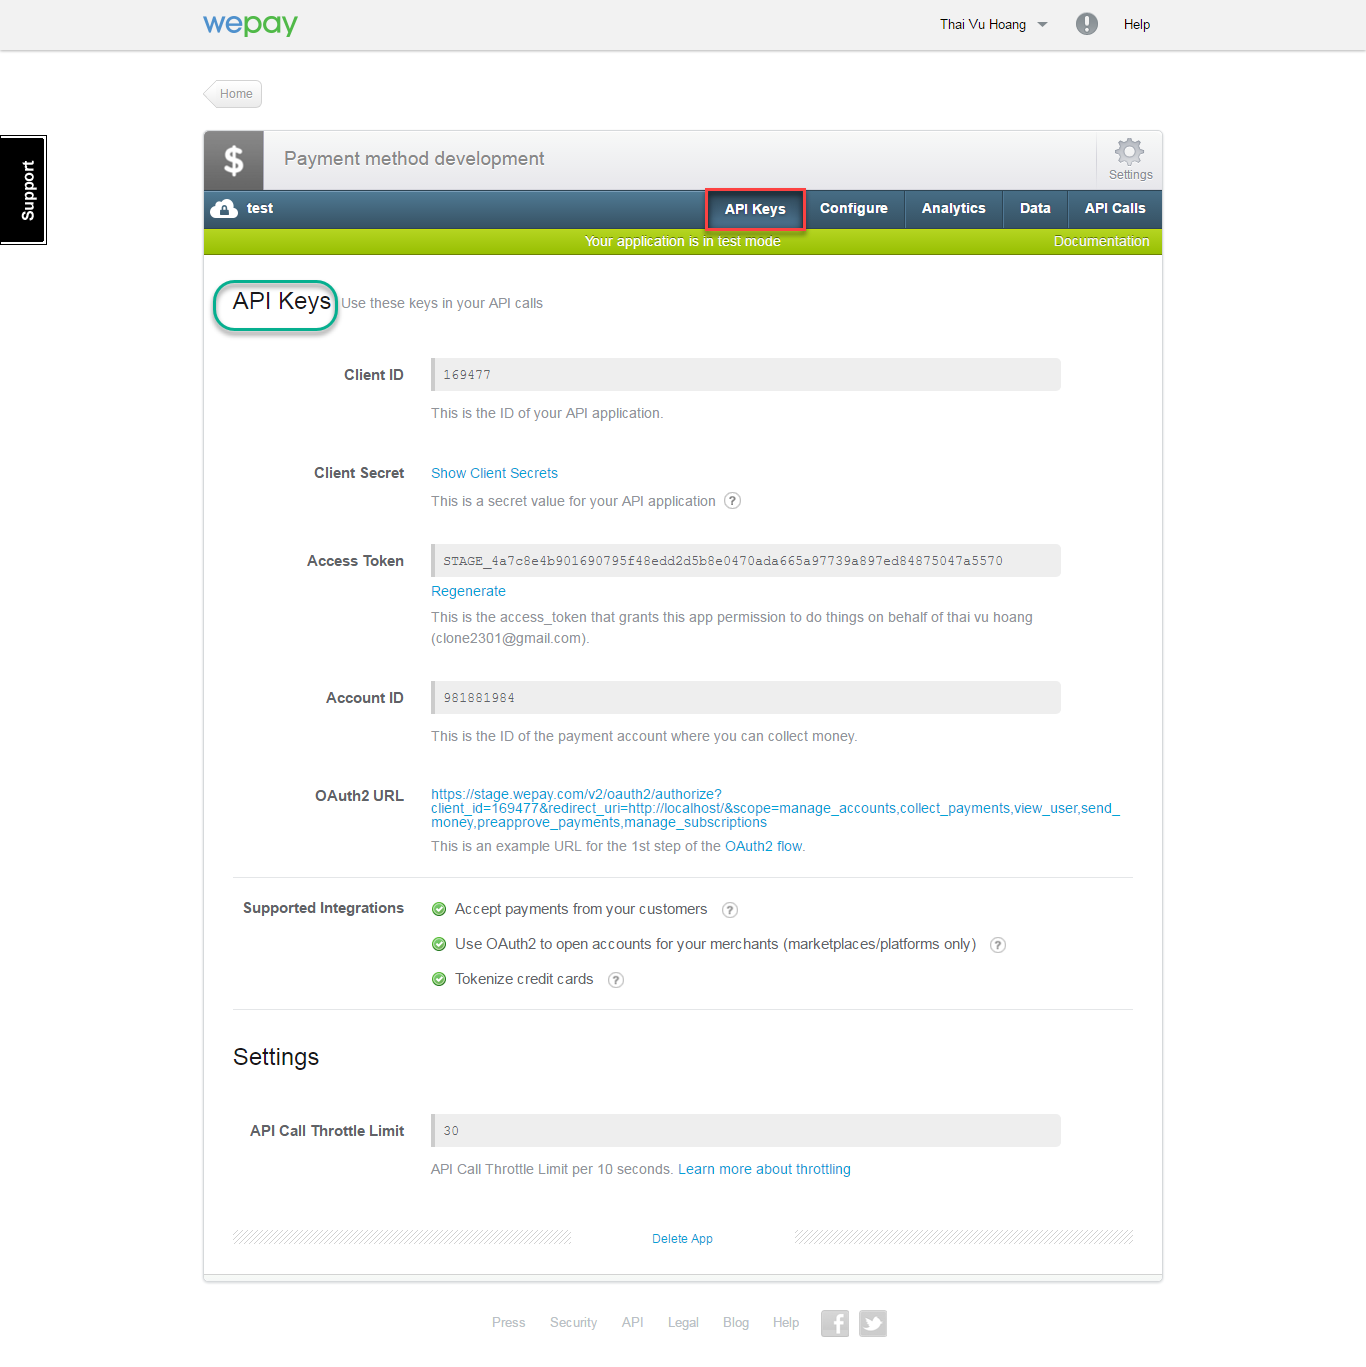Viewport: 1366px width, 1367px height.
Task: Switch to the Configure tab
Action: 853,208
